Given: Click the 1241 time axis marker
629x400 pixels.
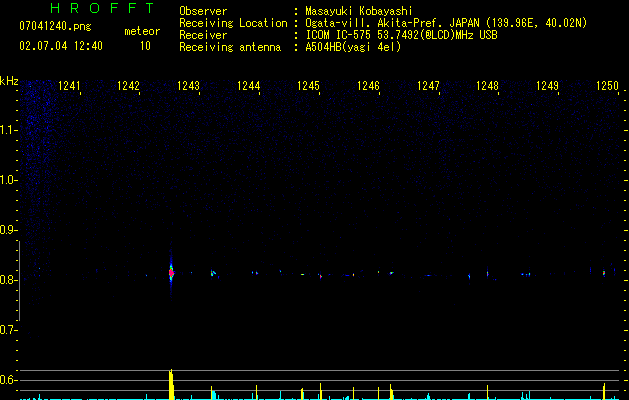Looking at the screenshot, I should 69,86.
